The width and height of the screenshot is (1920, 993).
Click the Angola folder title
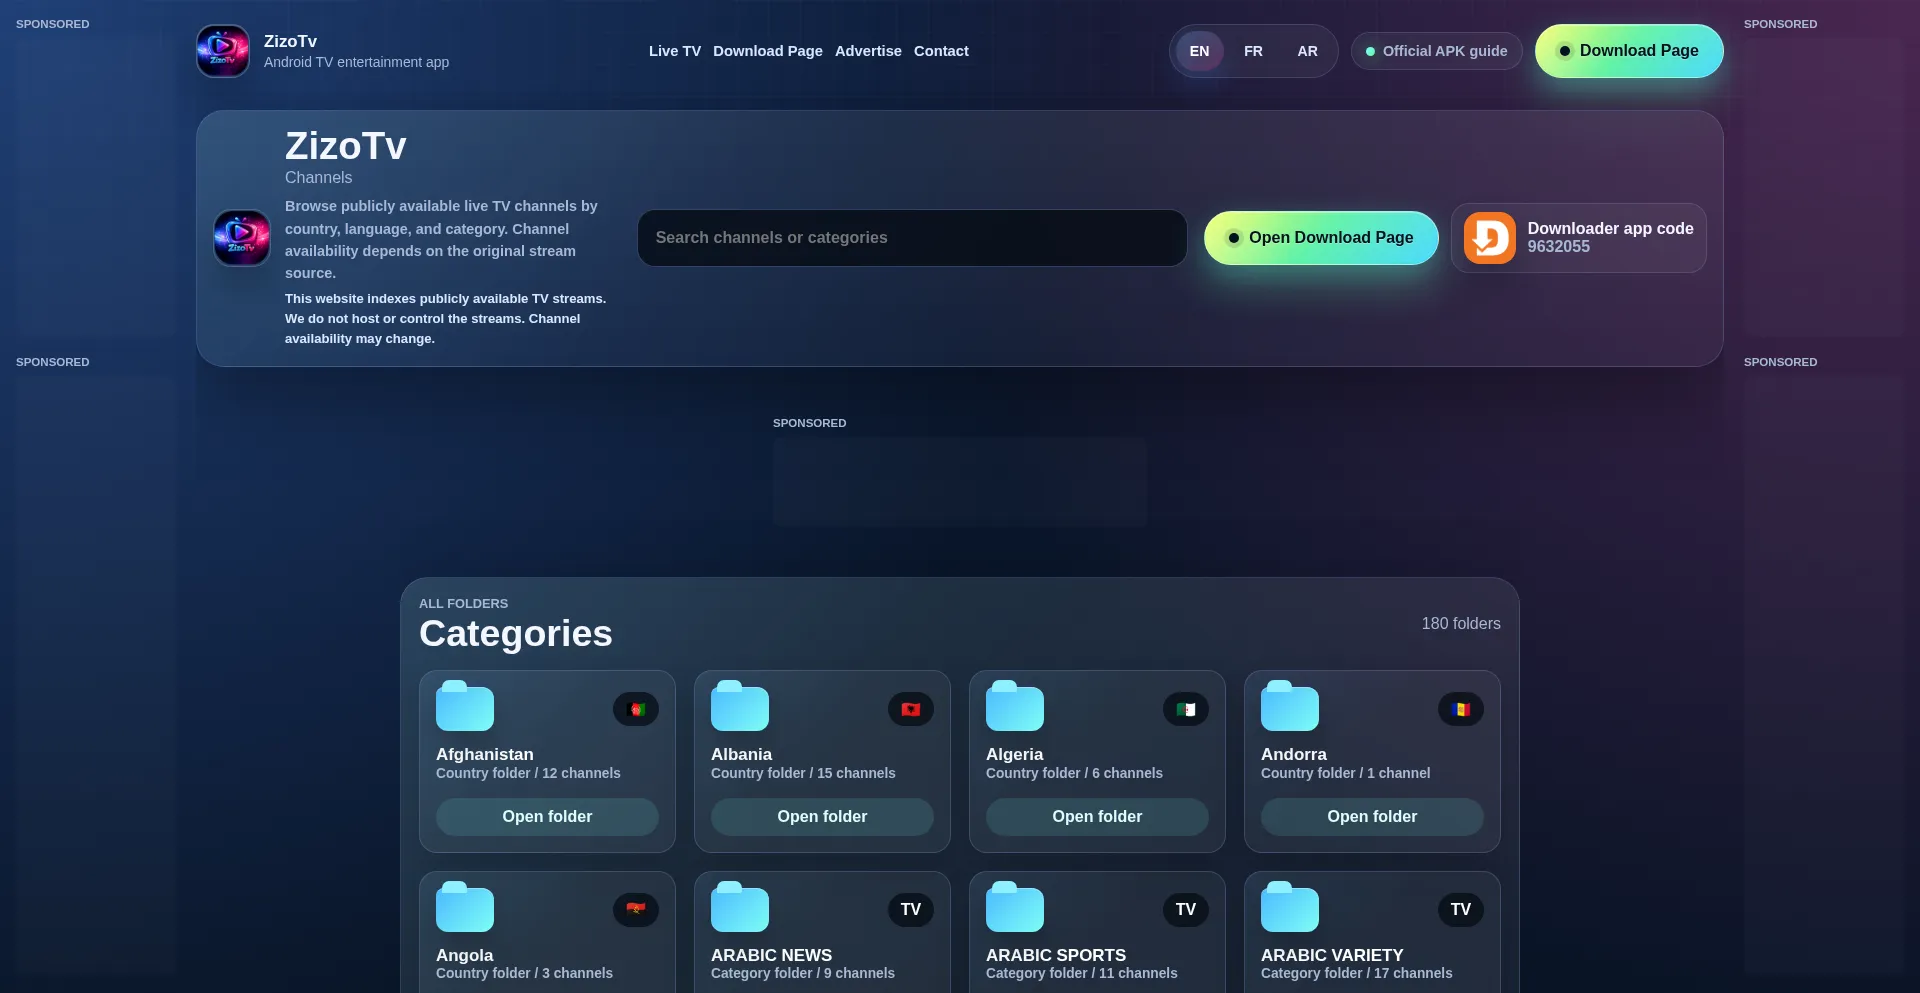coord(464,955)
